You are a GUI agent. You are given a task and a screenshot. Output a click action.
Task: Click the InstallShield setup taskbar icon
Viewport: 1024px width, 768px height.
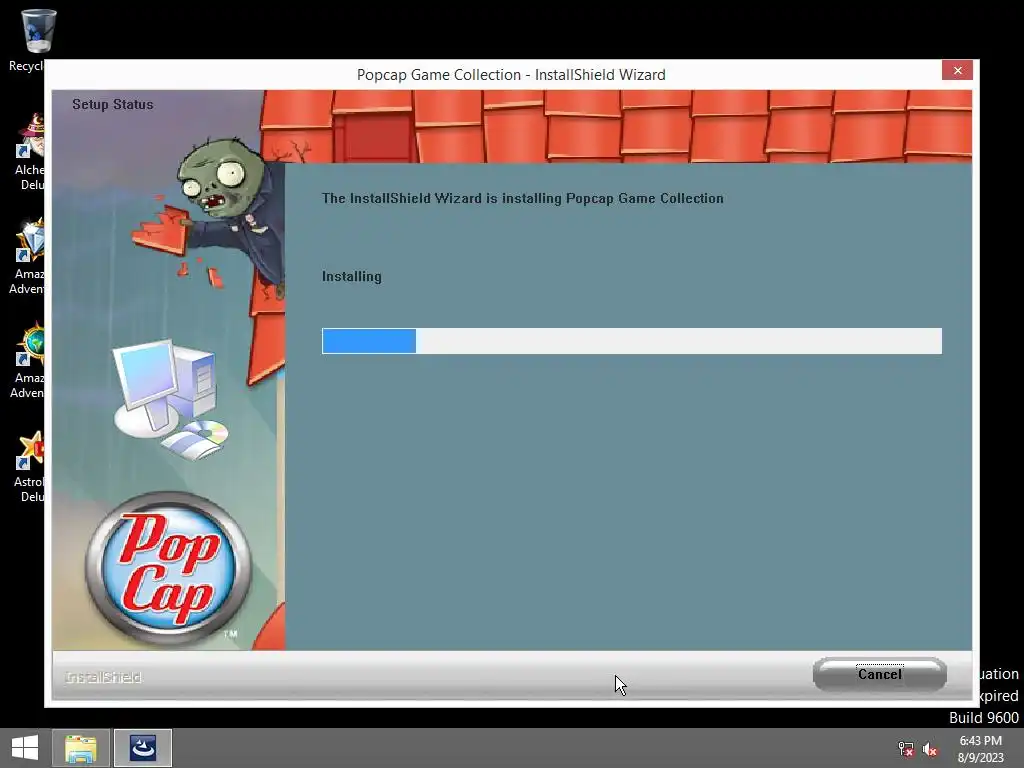point(143,748)
